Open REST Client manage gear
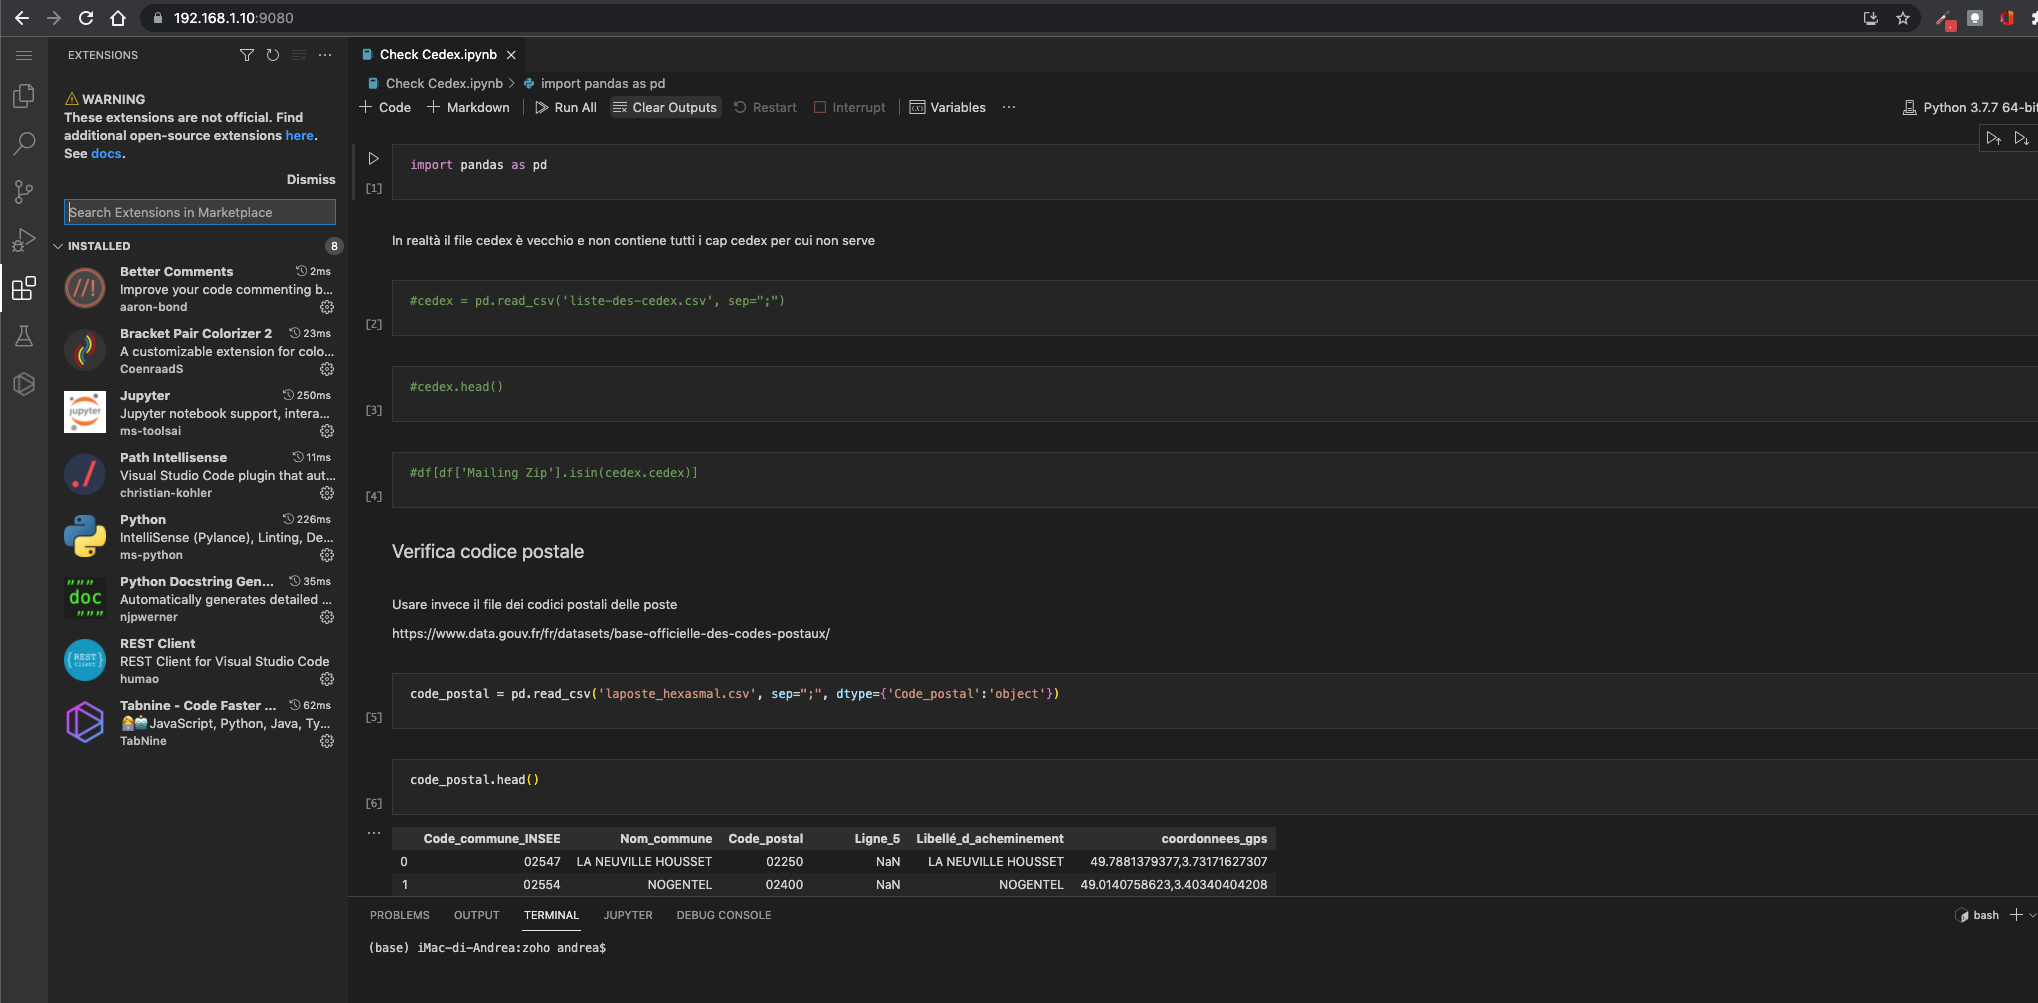This screenshot has width=2038, height=1003. point(327,679)
